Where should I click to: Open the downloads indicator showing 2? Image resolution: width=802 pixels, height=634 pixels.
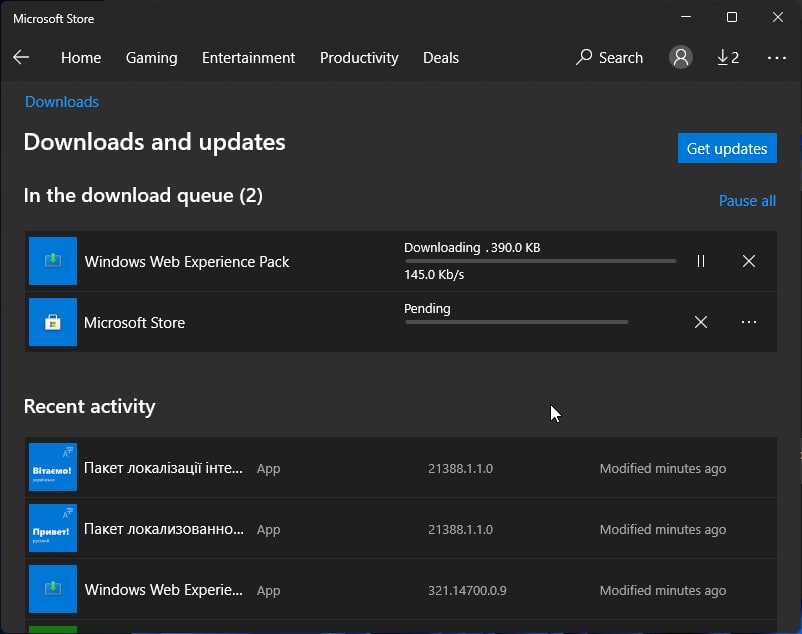[728, 57]
